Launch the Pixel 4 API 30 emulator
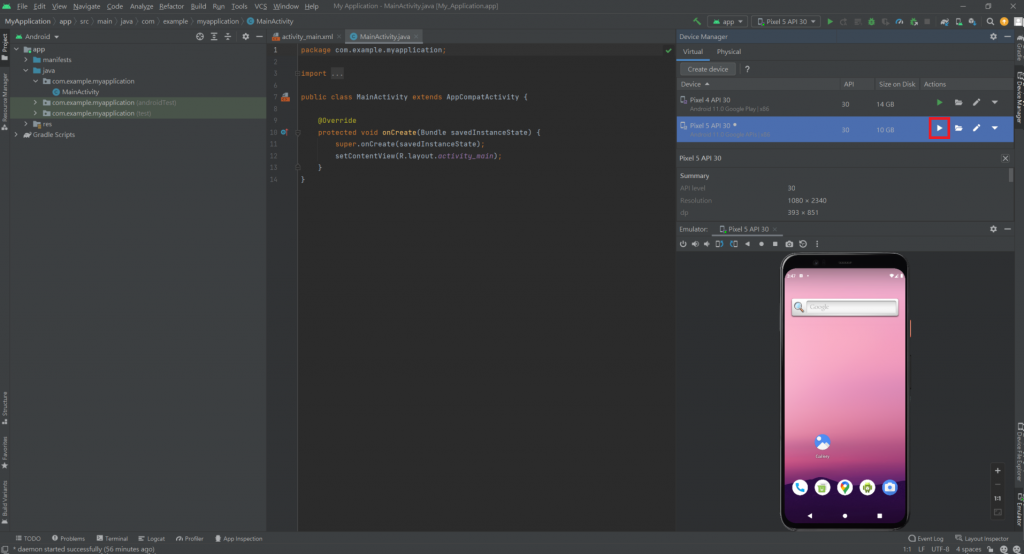The image size is (1024, 554). tap(939, 103)
